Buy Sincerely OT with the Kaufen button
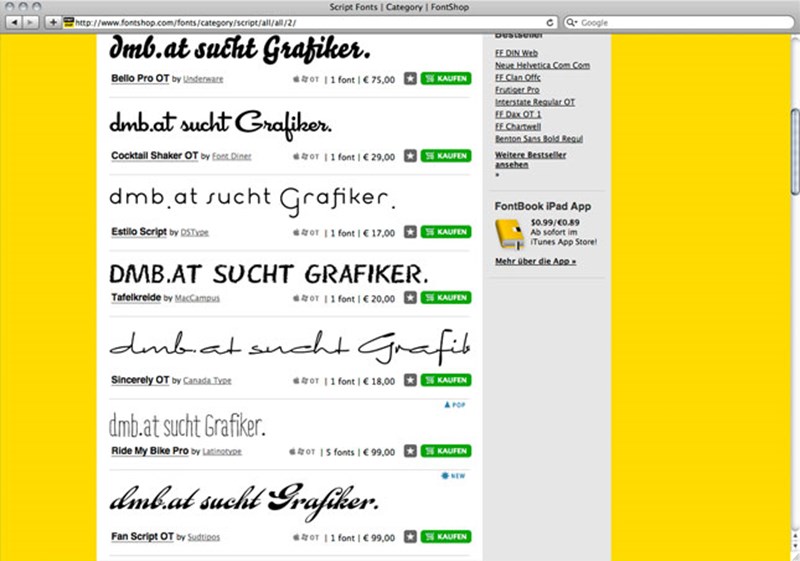The image size is (800, 561). pos(446,380)
